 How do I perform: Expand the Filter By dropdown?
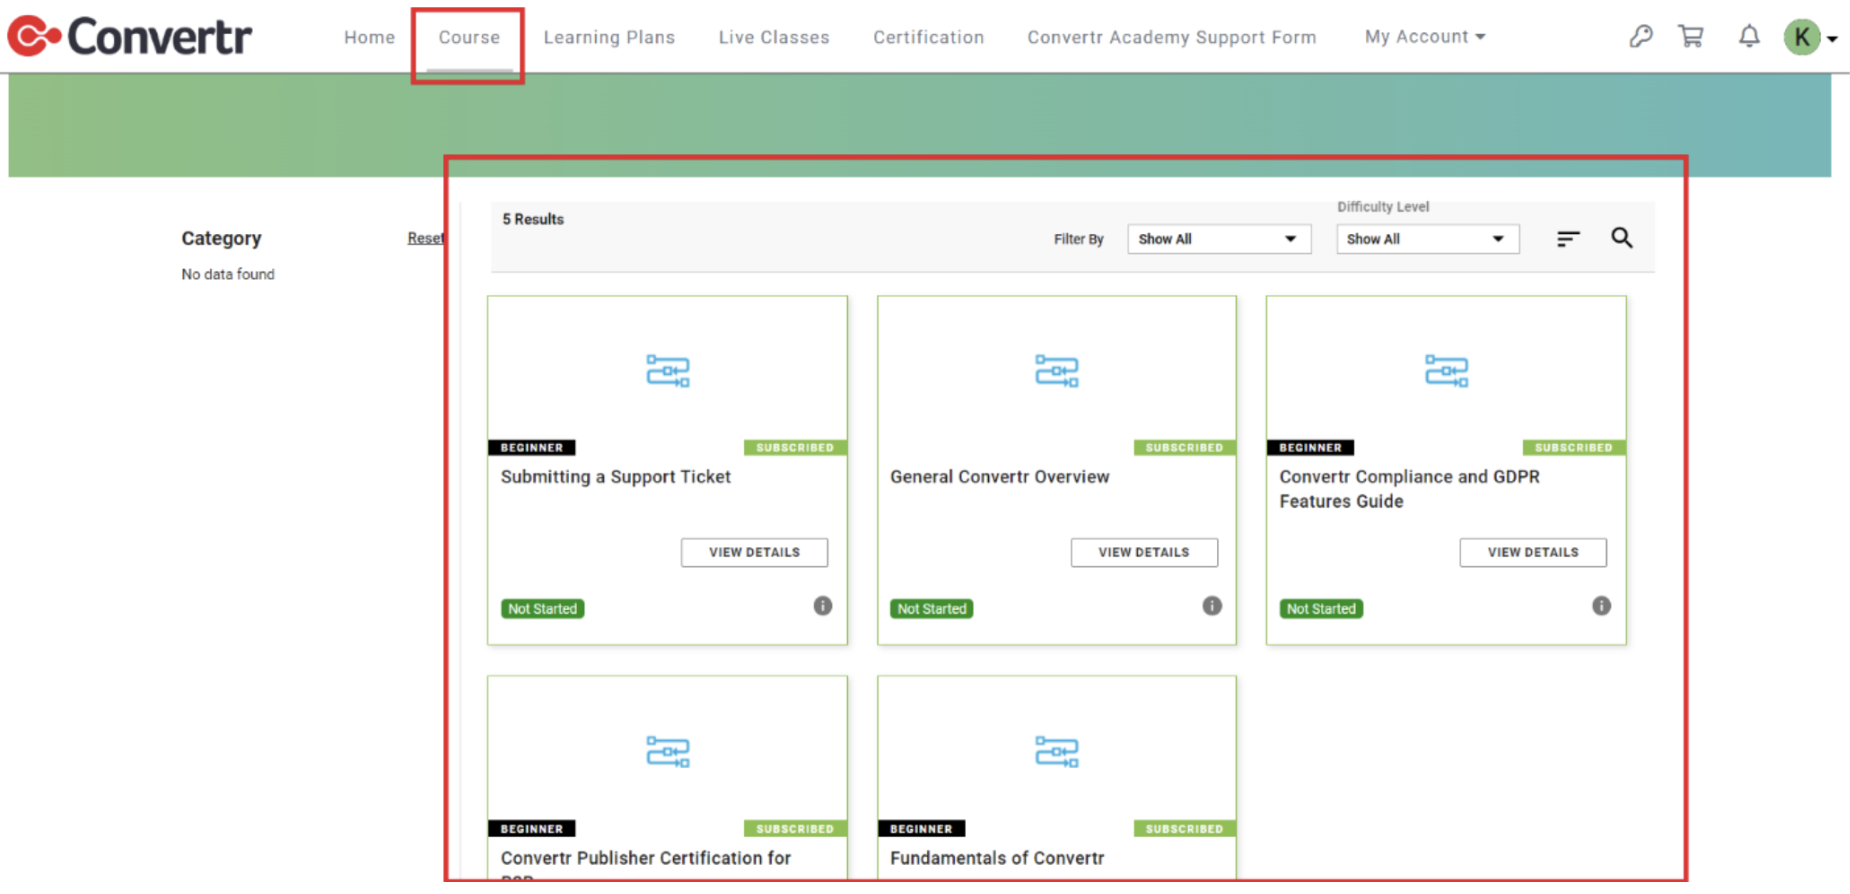[x=1219, y=239]
